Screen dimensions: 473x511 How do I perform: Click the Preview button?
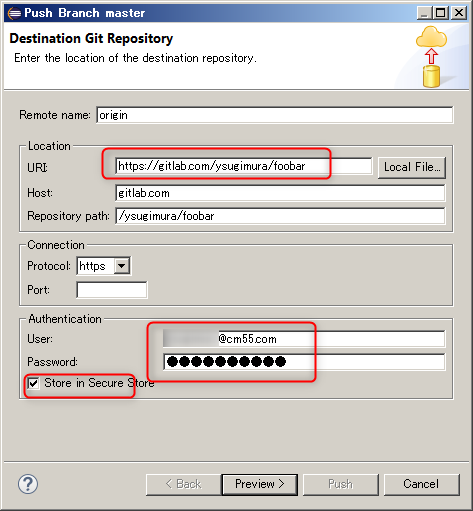[x=260, y=484]
